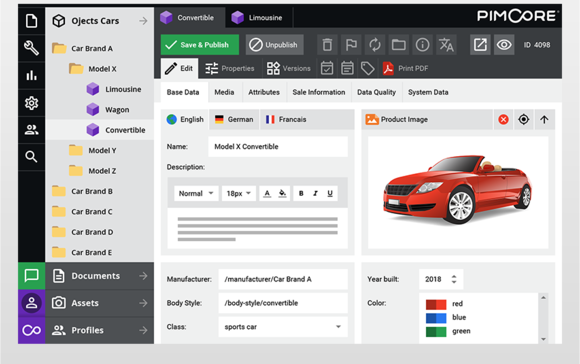The height and width of the screenshot is (364, 580).
Task: Select the blue color swatch
Action: tap(436, 318)
